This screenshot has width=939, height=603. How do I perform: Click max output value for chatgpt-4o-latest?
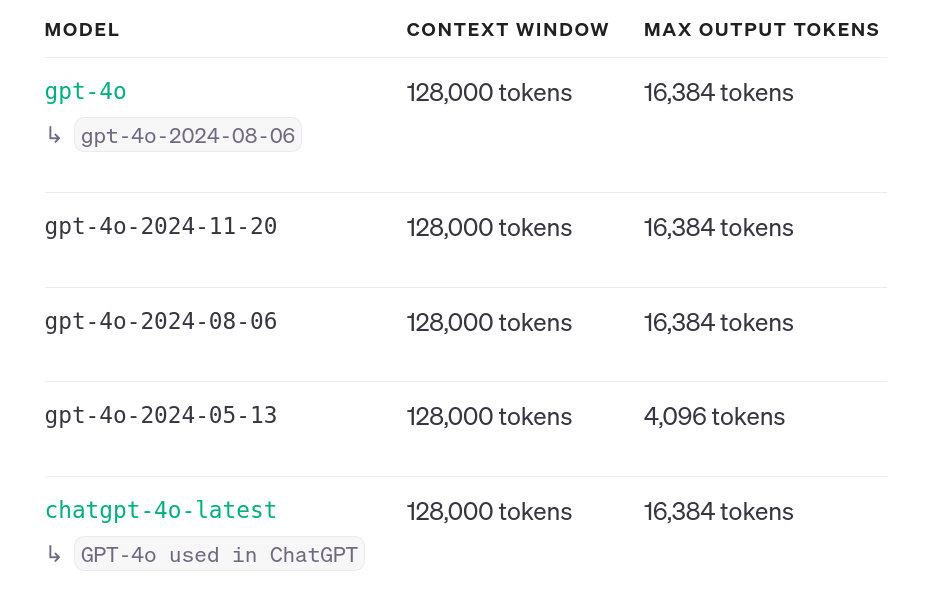(718, 512)
